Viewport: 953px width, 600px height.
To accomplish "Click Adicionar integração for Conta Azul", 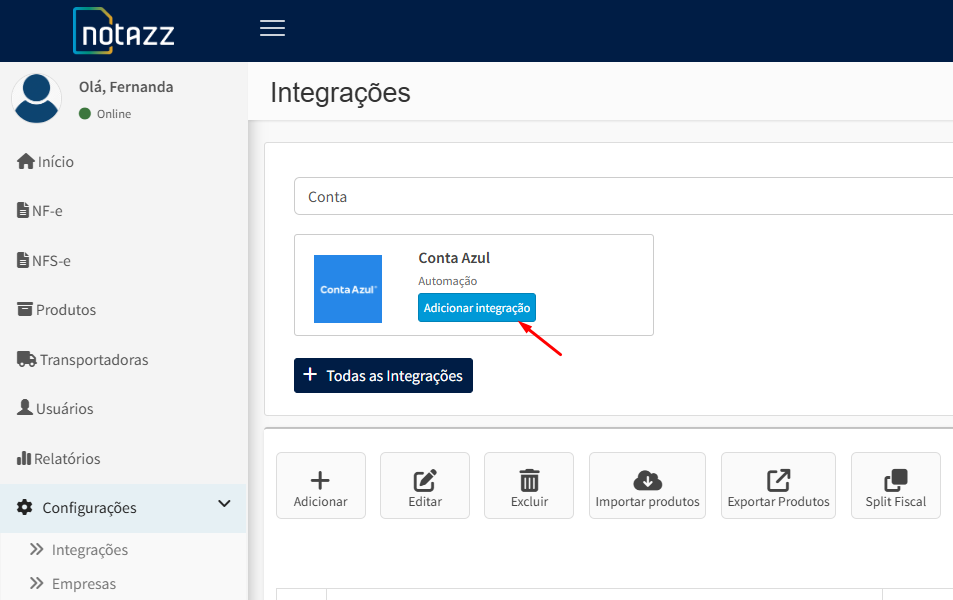I will point(476,308).
